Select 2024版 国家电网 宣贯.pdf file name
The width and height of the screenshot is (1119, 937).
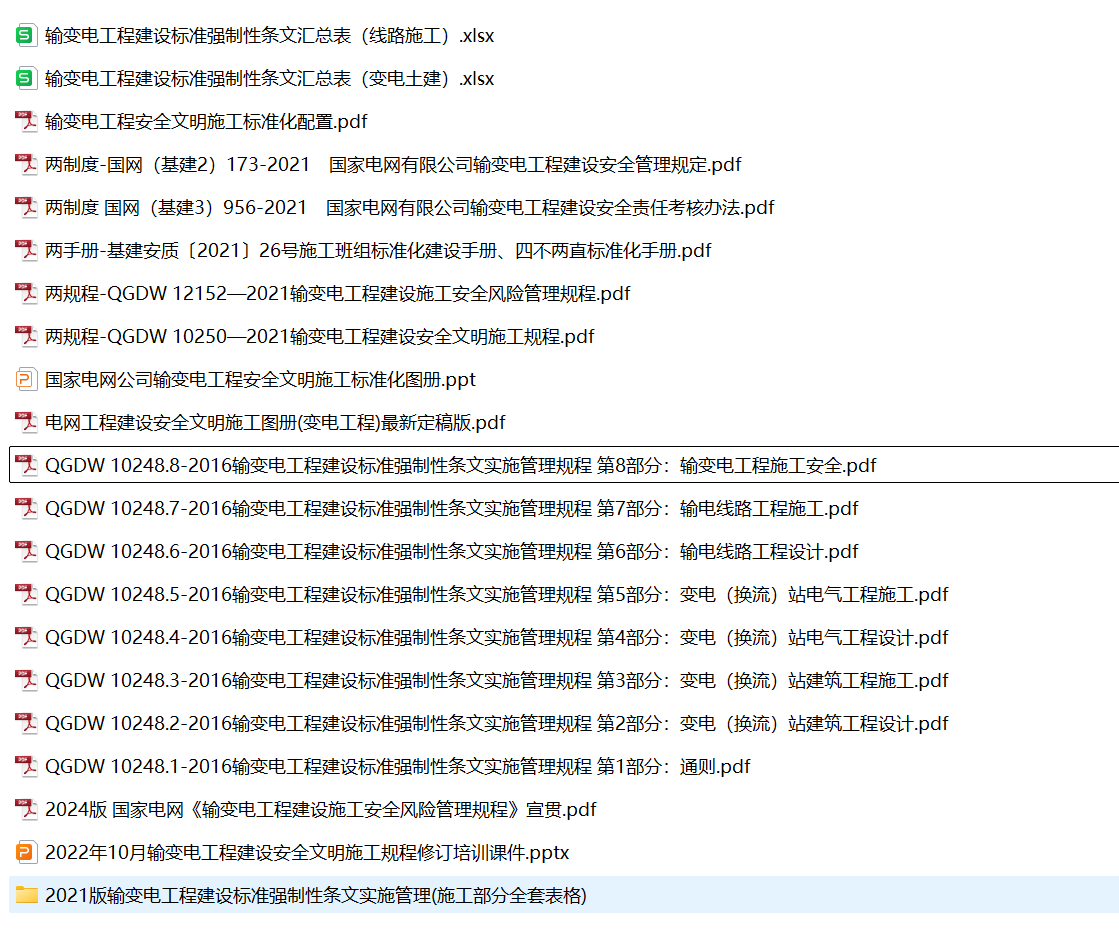(320, 809)
